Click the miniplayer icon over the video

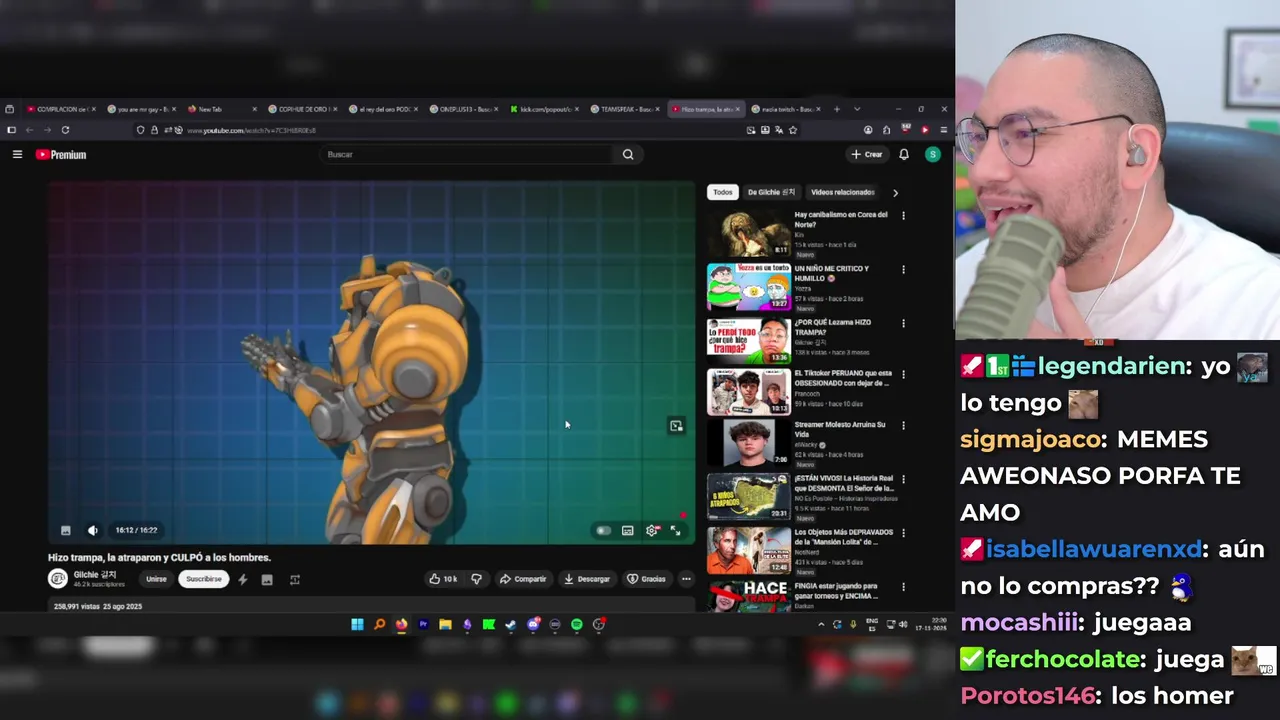676,426
